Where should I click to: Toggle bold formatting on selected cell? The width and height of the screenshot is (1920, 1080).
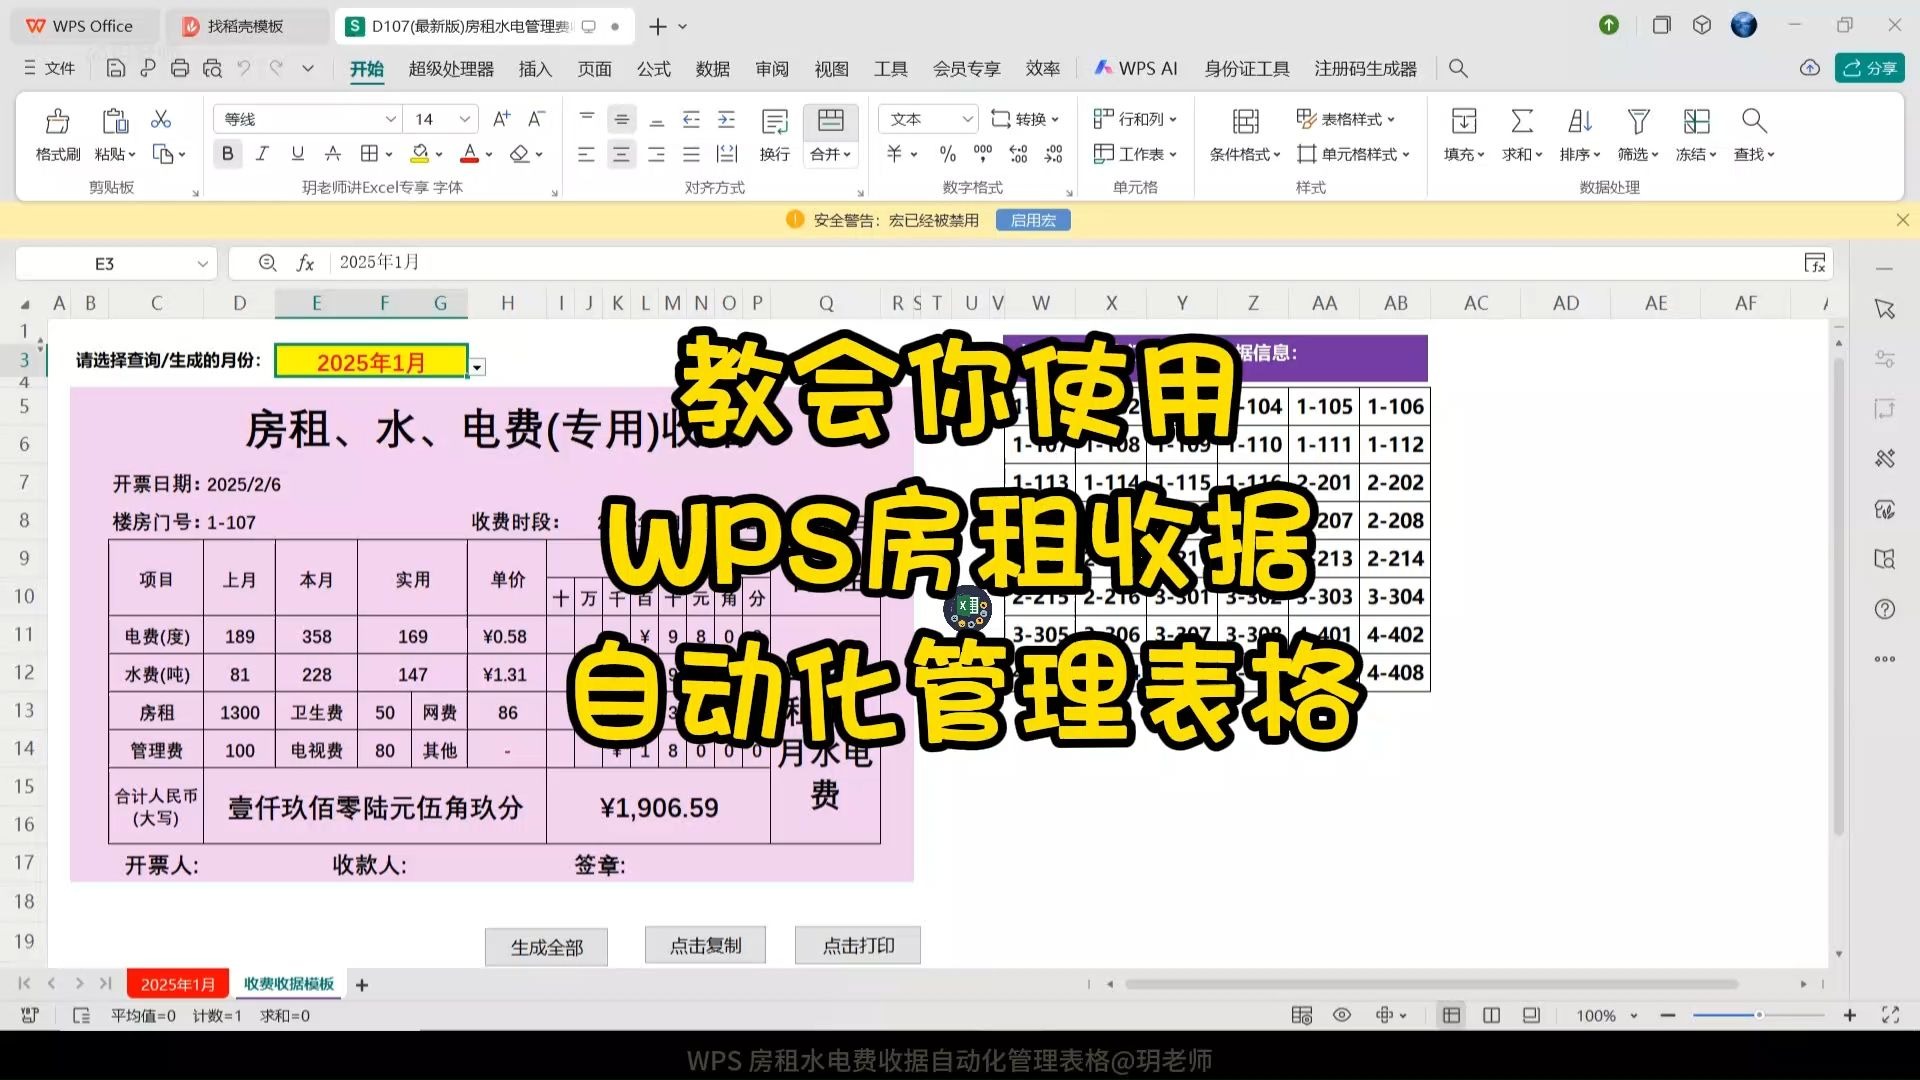pyautogui.click(x=228, y=153)
